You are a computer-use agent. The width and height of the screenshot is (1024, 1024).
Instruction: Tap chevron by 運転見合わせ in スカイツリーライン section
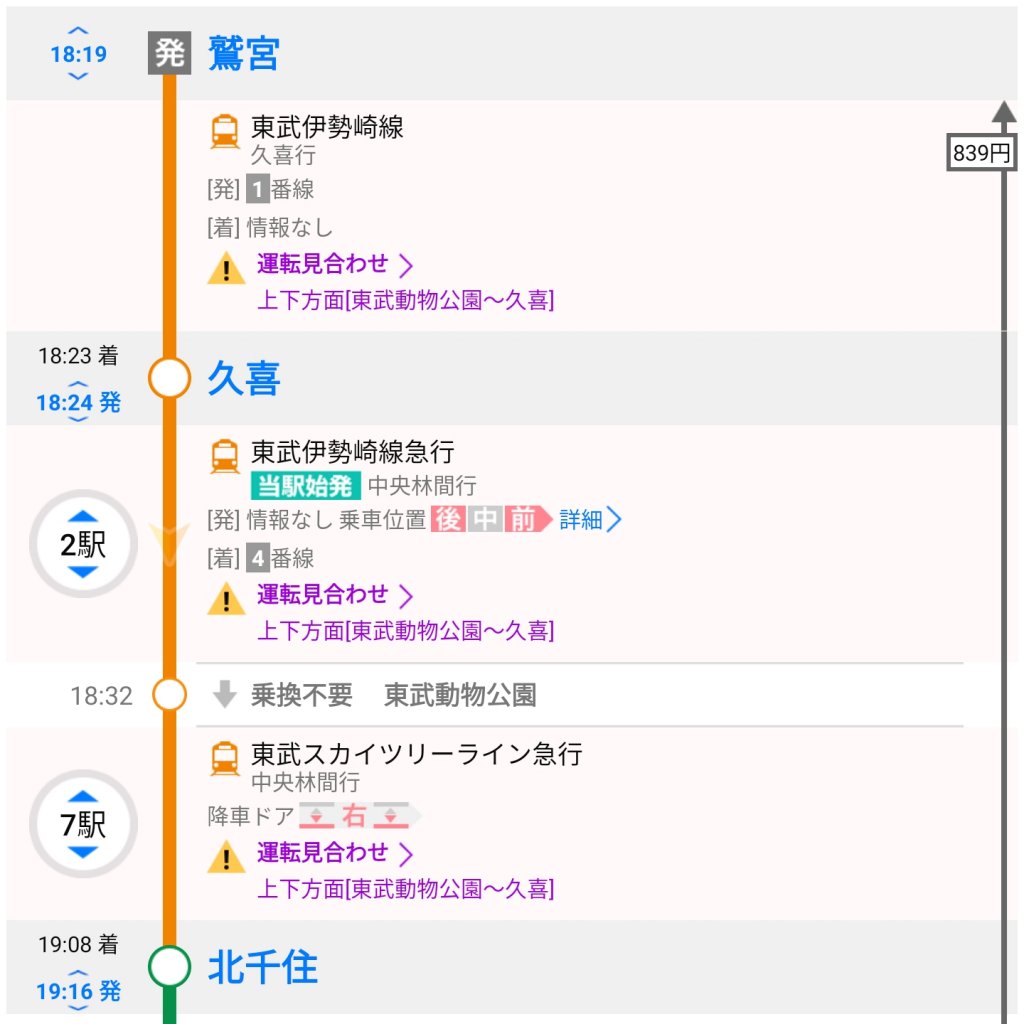tap(406, 854)
